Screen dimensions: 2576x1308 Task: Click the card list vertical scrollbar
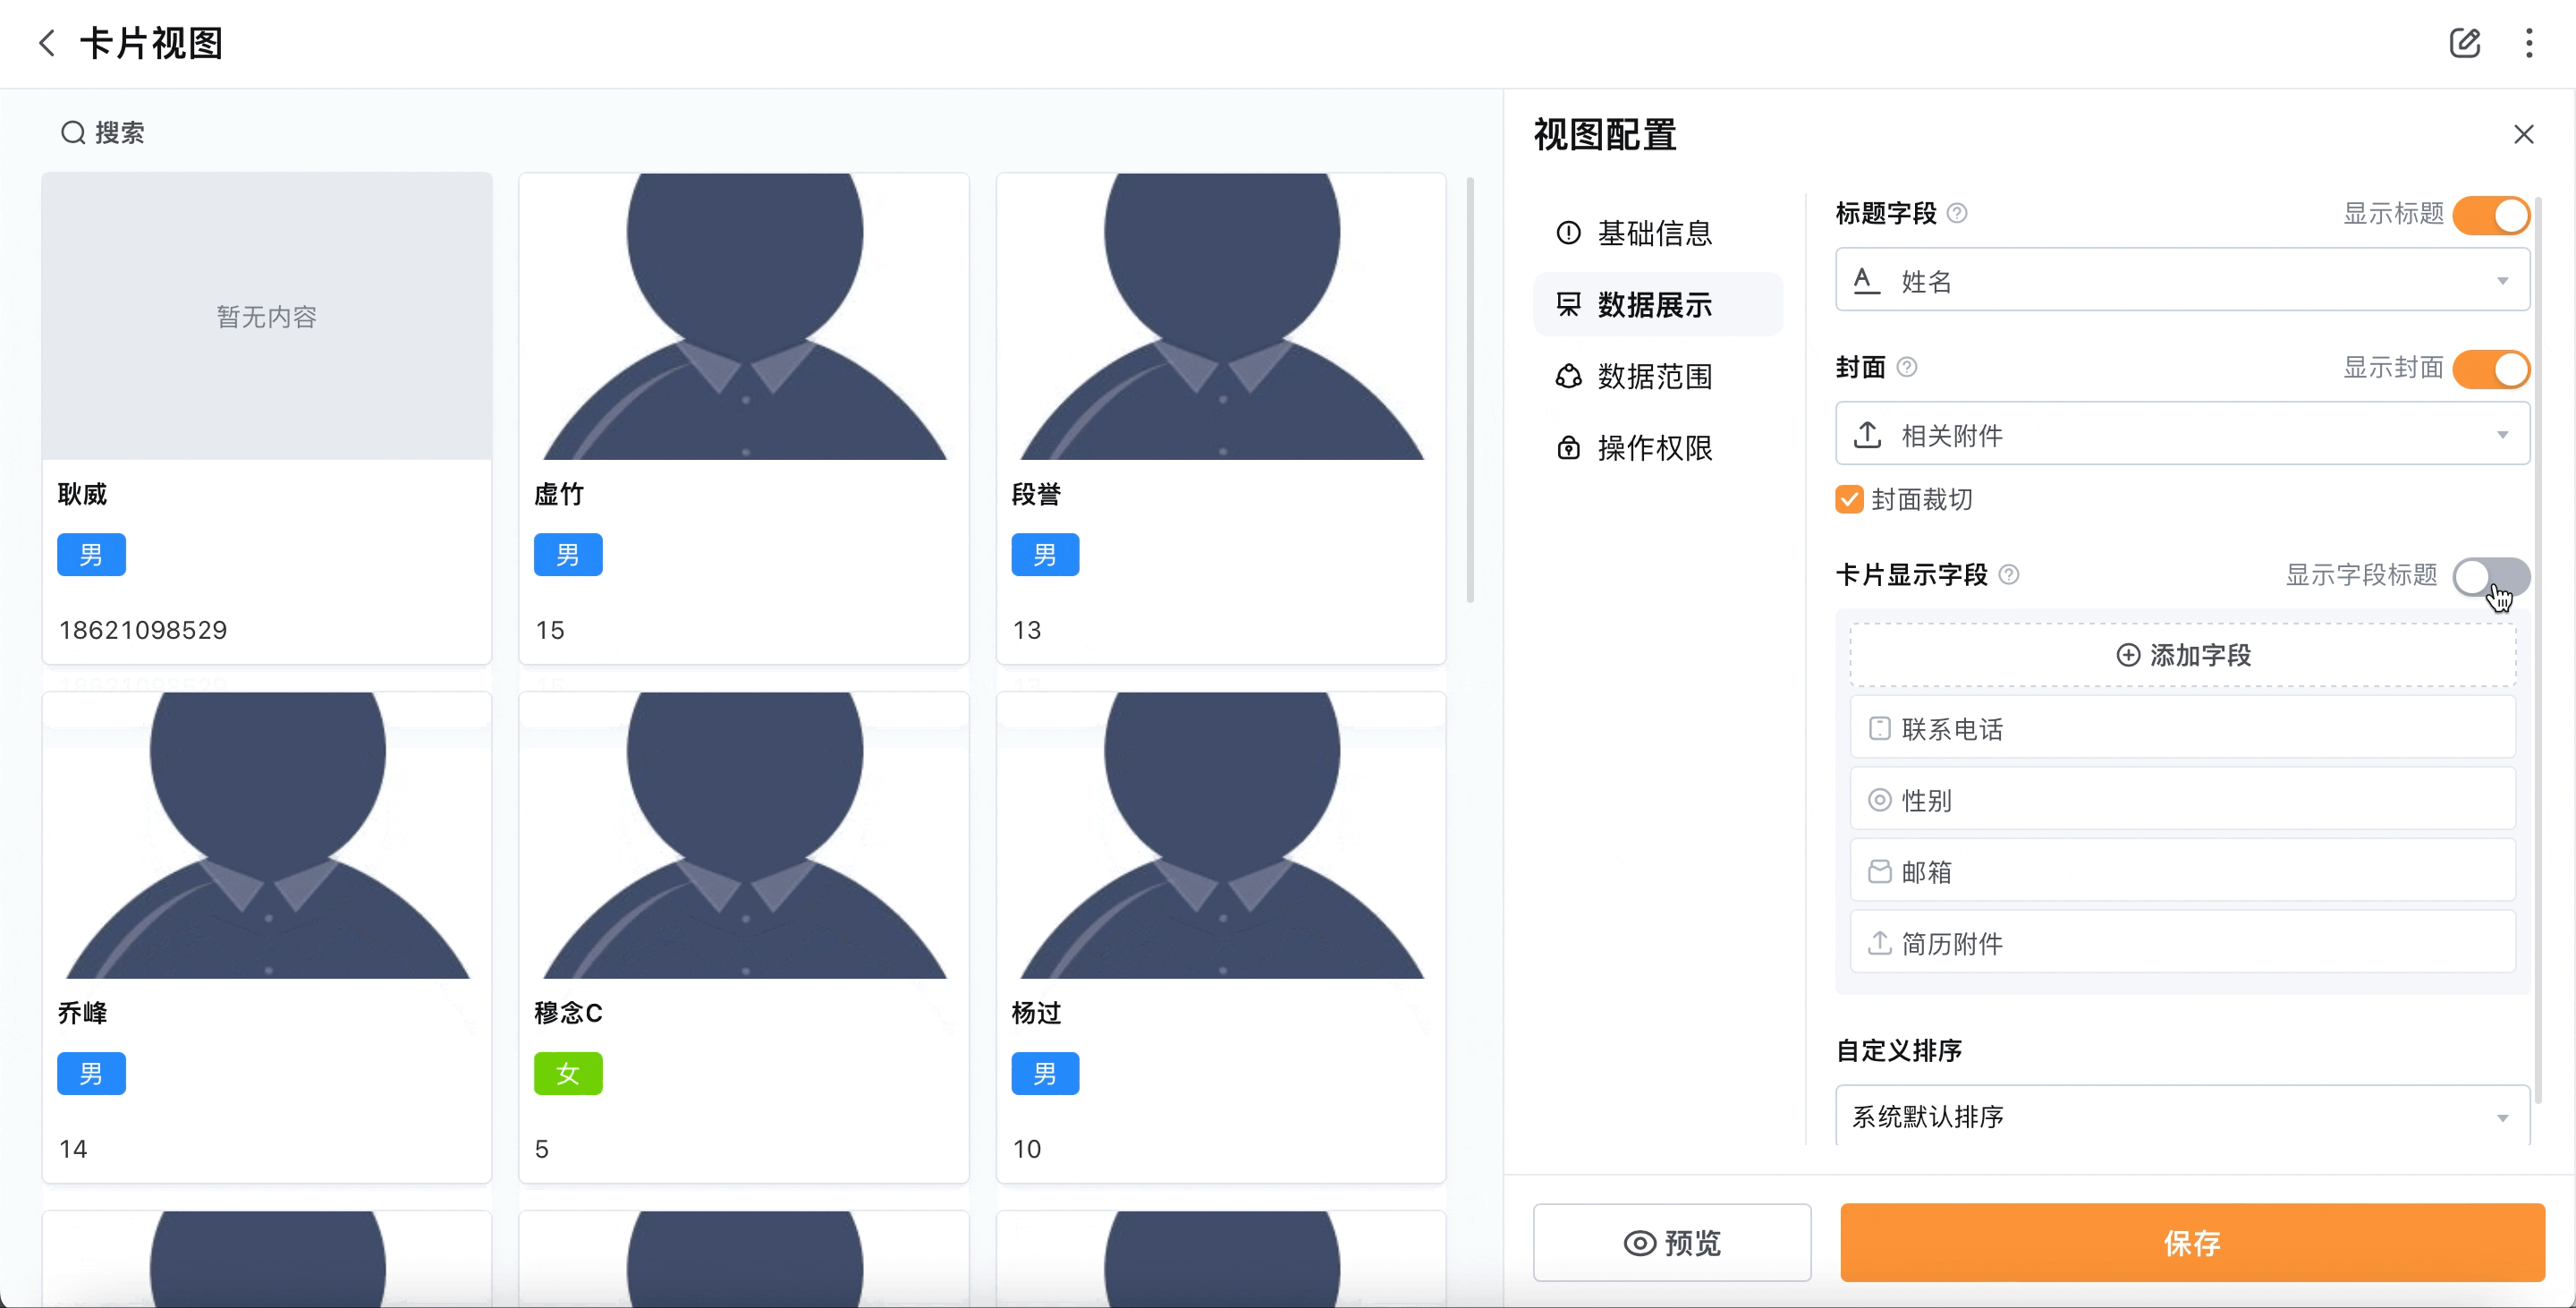point(1469,390)
